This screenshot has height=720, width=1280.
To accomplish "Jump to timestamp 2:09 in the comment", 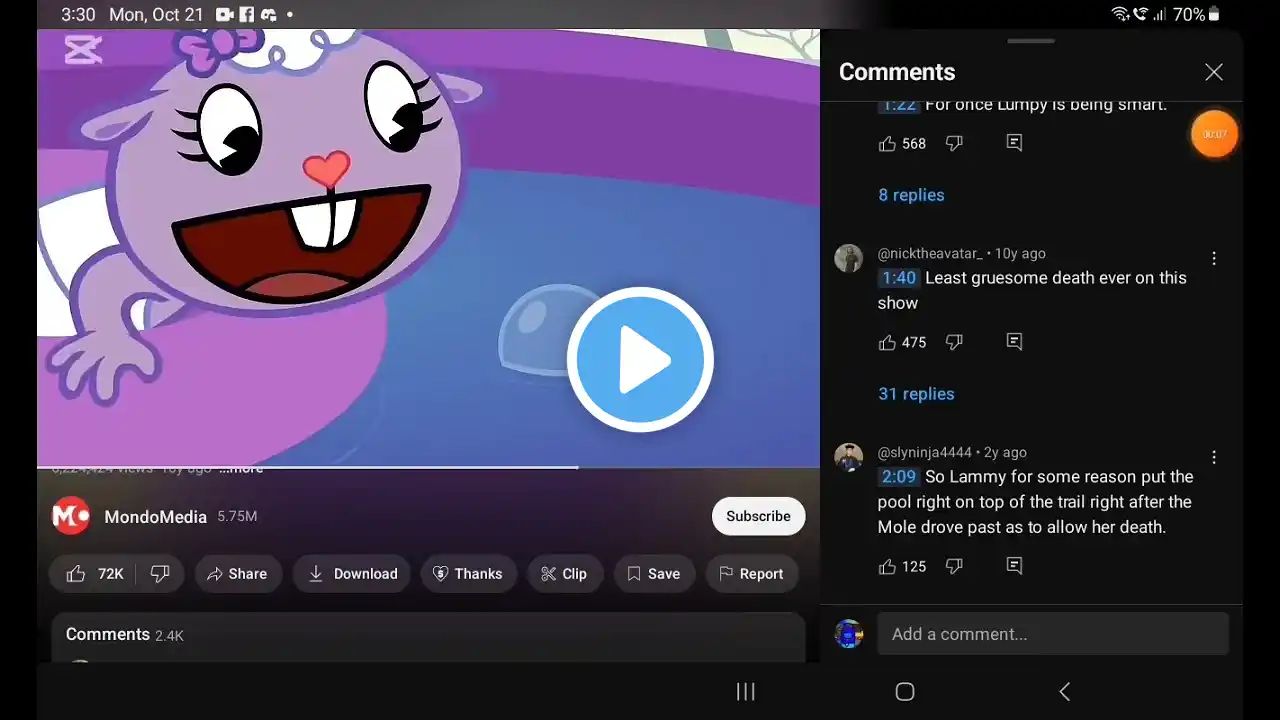I will (x=899, y=477).
